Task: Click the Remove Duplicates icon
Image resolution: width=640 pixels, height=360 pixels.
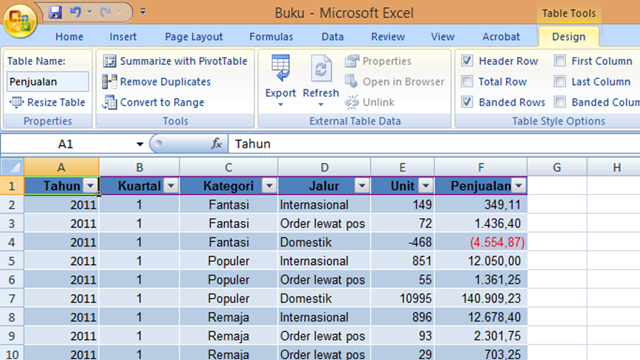Action: [109, 82]
